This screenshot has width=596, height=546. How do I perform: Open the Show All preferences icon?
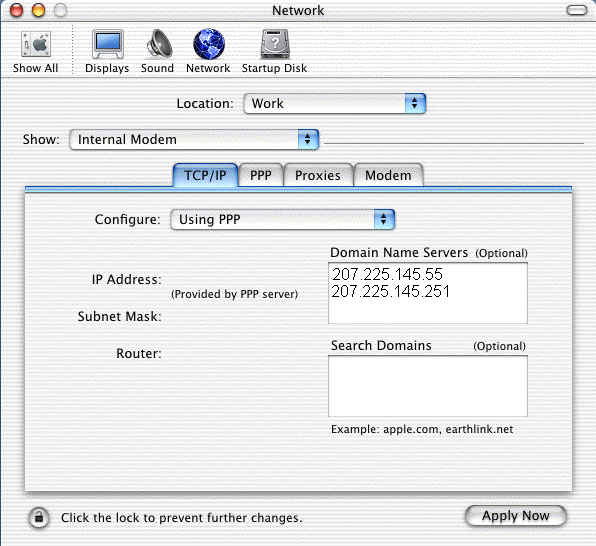point(36,44)
